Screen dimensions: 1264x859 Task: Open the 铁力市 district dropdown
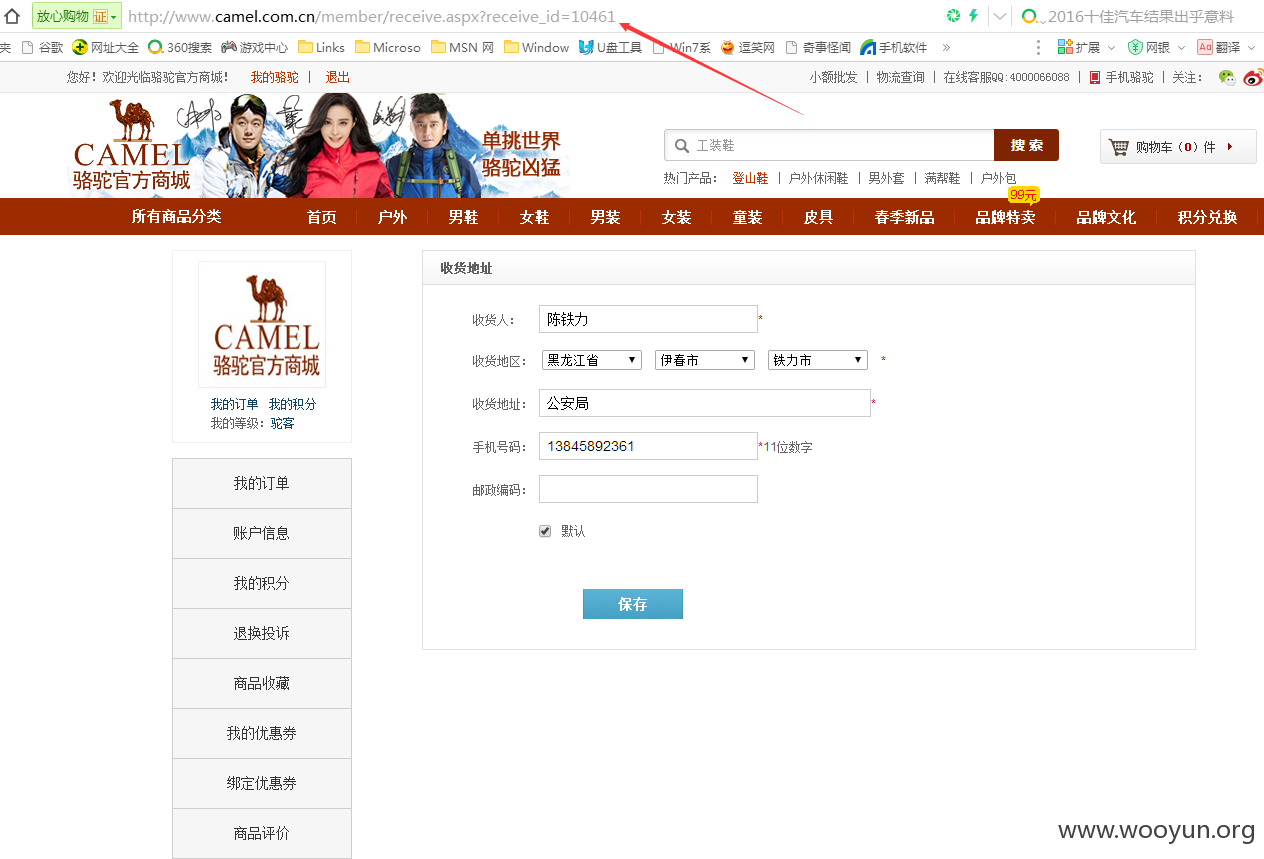pyautogui.click(x=817, y=360)
